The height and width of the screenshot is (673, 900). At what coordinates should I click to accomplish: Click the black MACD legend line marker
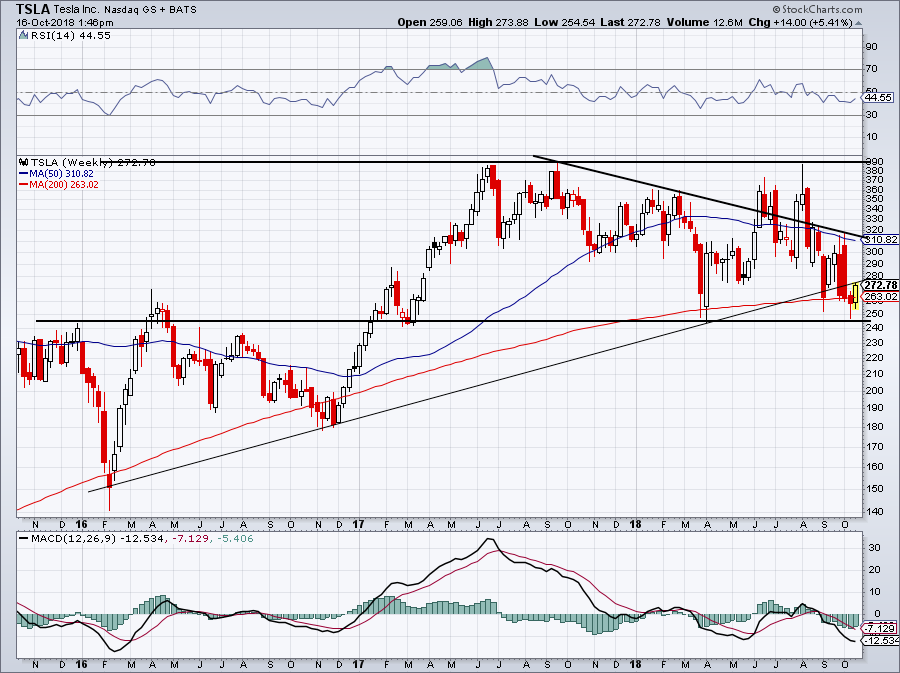click(x=24, y=539)
